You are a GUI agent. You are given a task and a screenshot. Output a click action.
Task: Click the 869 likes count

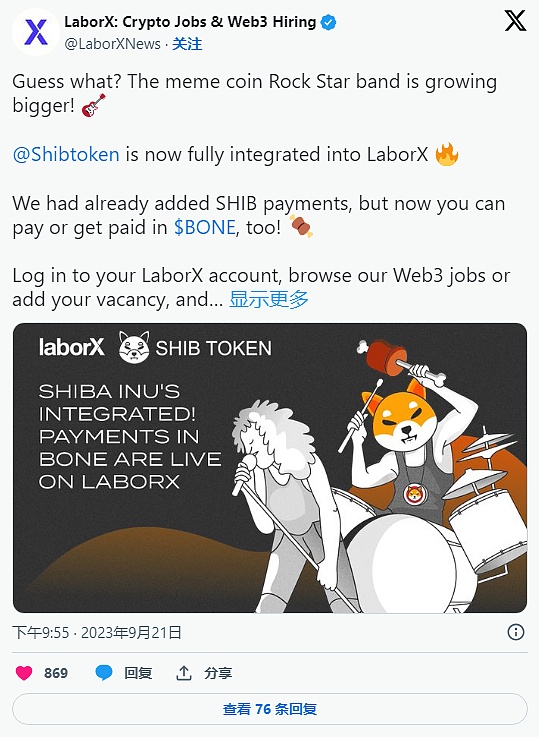tap(56, 673)
